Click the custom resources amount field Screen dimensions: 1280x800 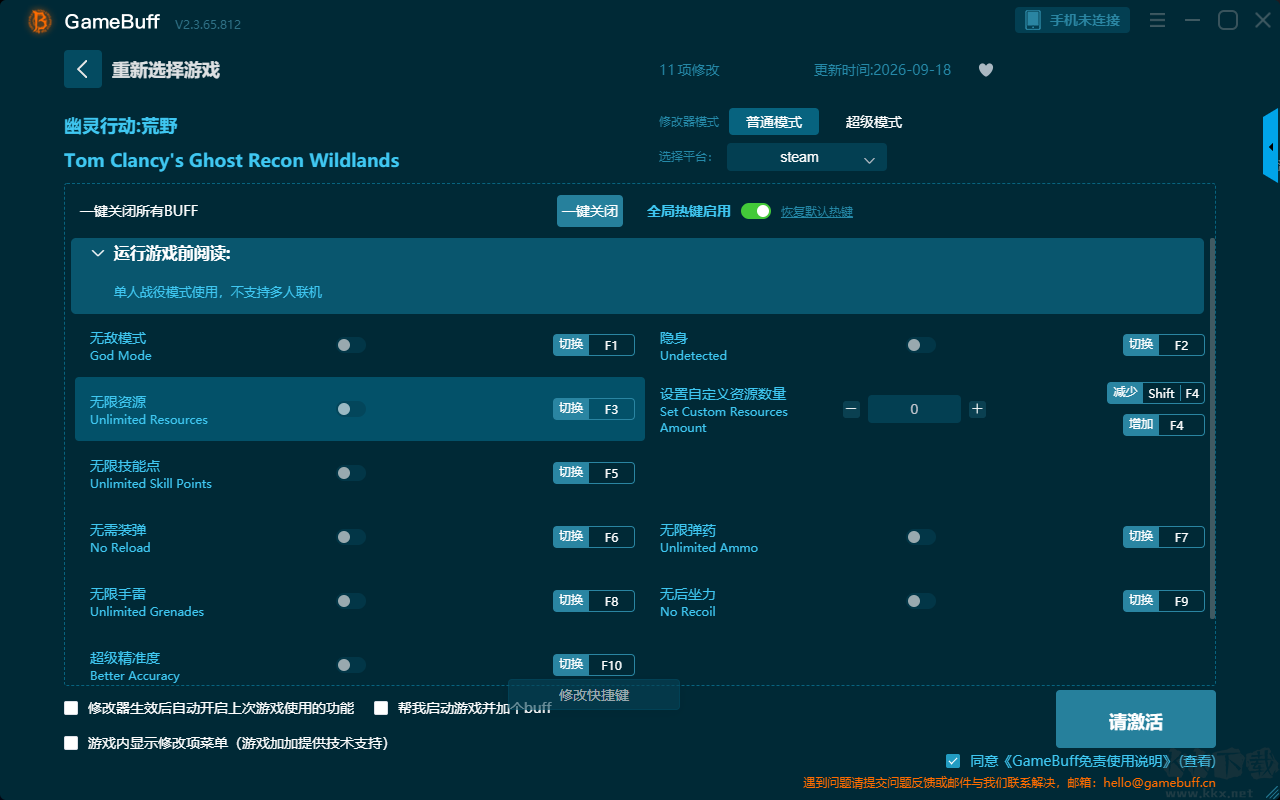coord(914,409)
